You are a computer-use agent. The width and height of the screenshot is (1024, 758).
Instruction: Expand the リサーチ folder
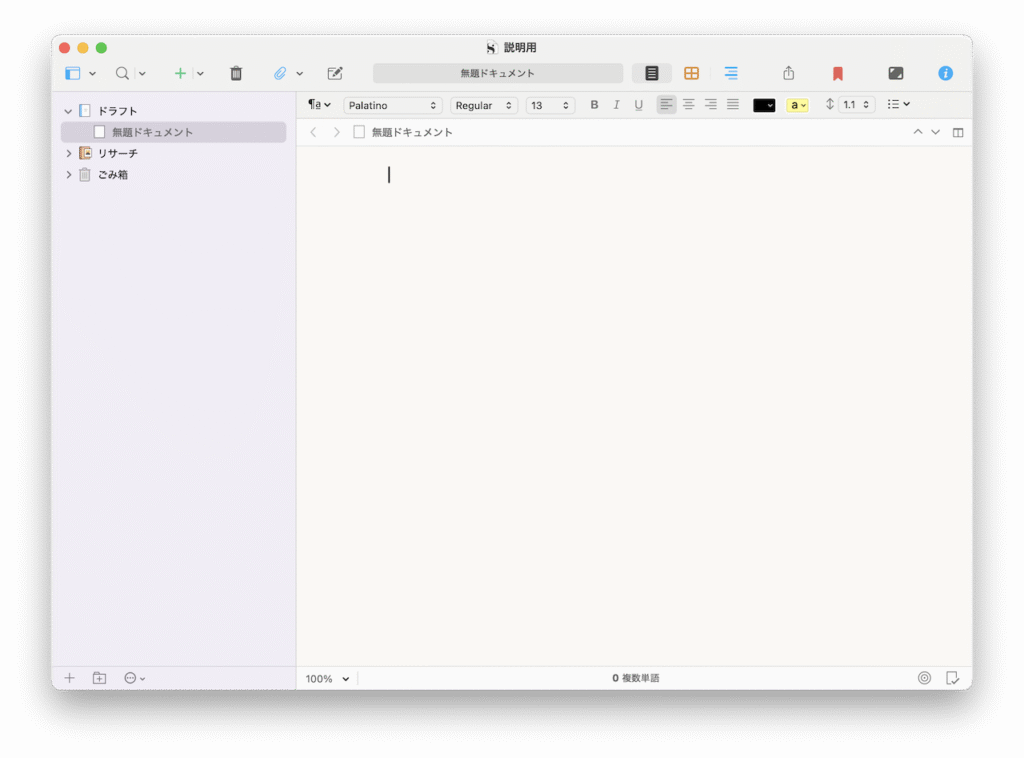tap(68, 153)
